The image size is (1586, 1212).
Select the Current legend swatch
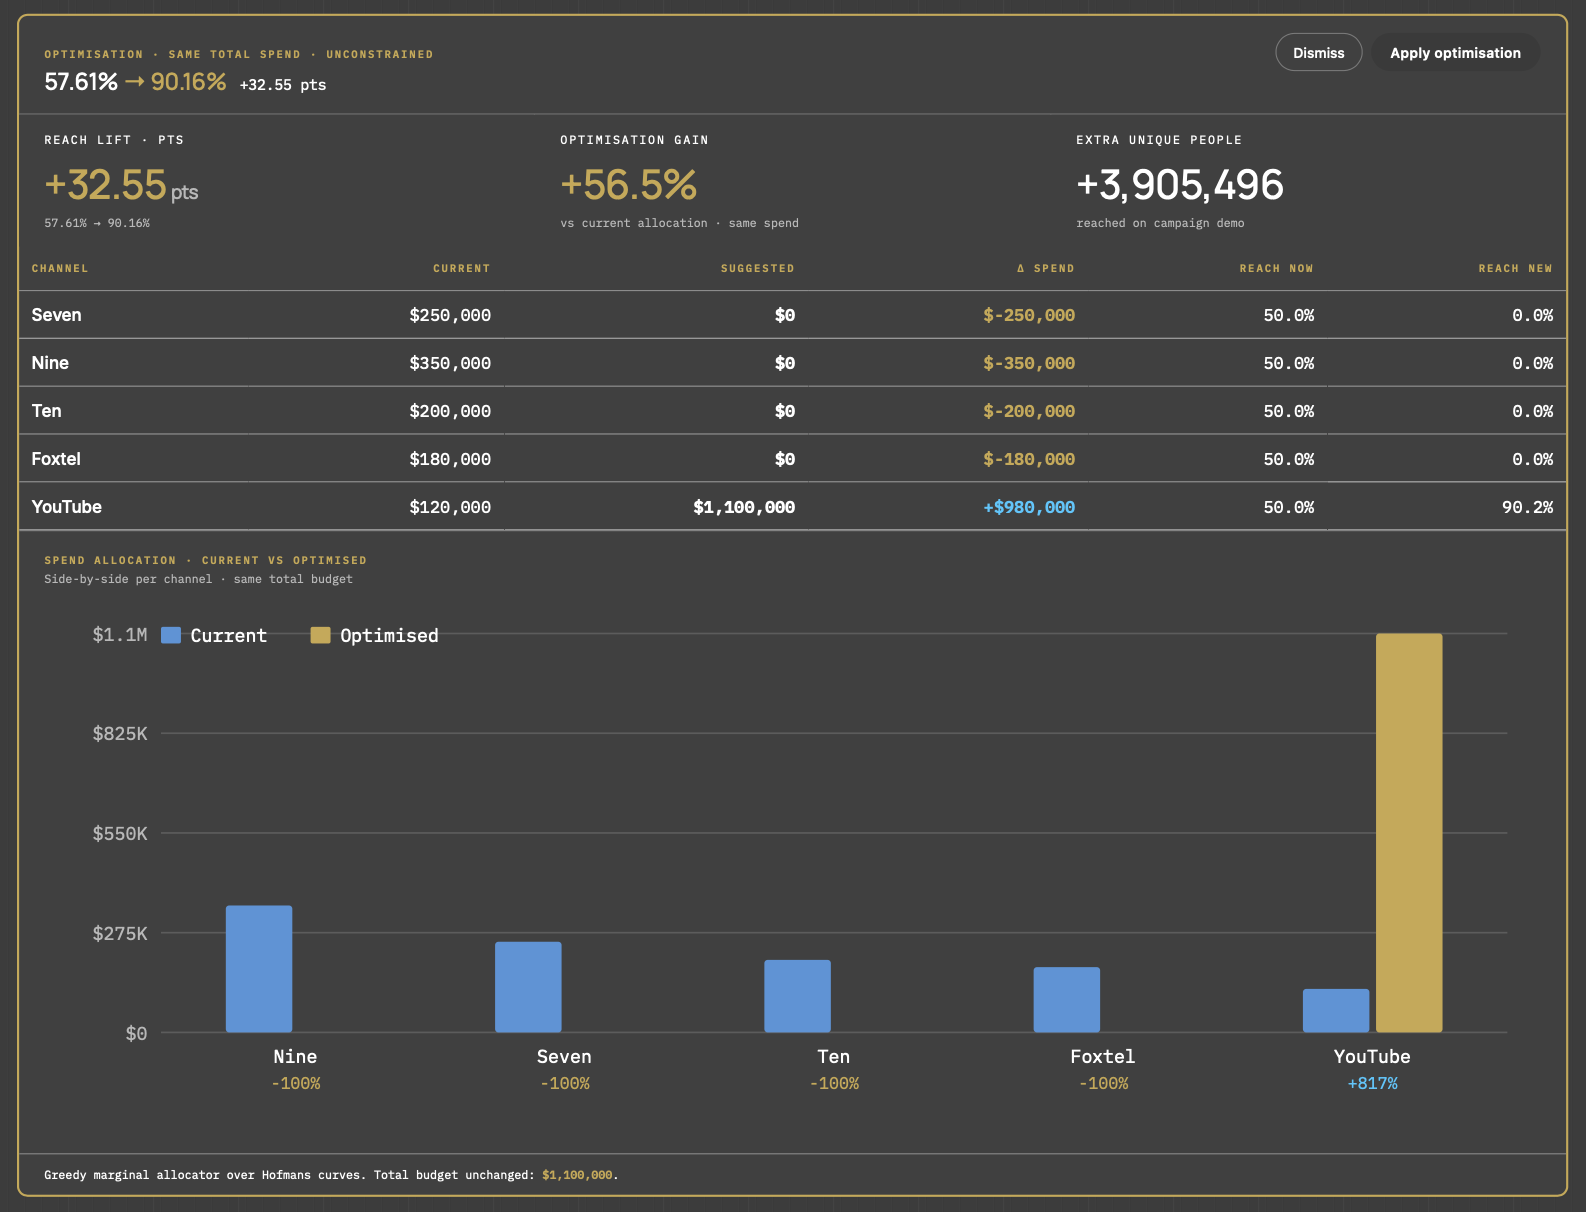[171, 635]
